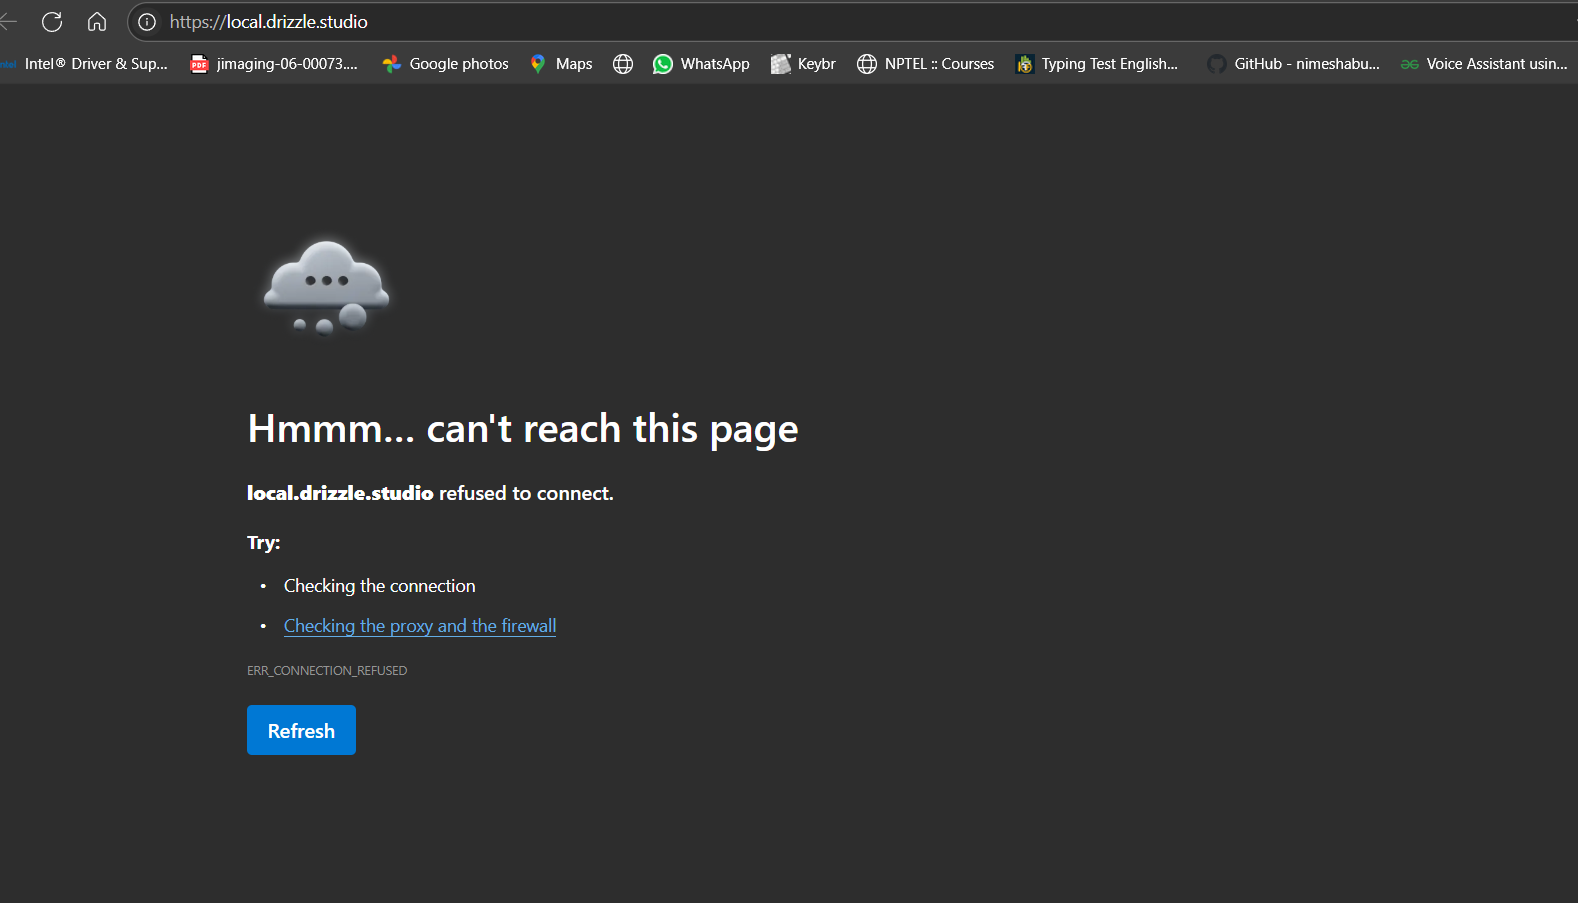Open the GitHub - nimeshabu bookmark

[x=1294, y=64]
